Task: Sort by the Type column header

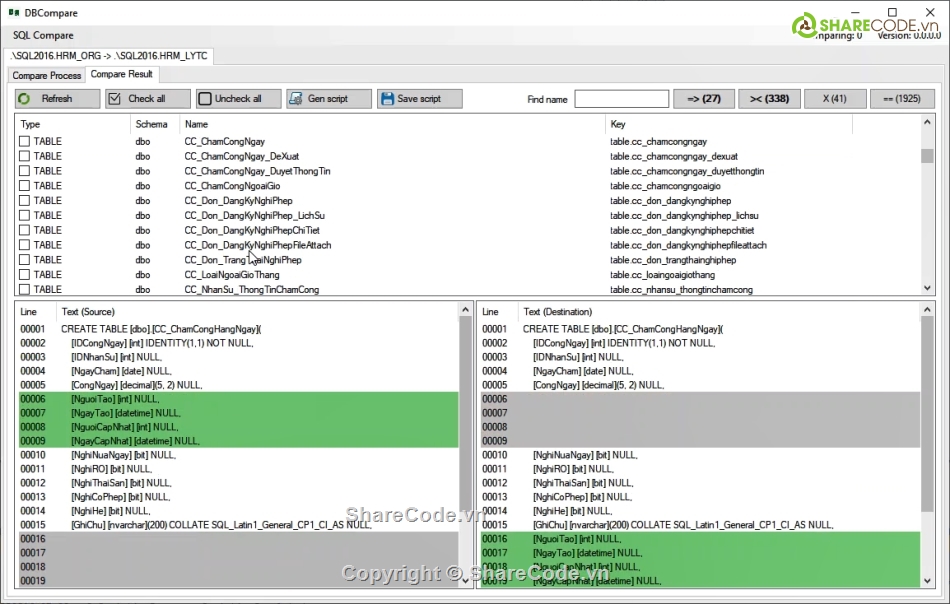Action: click(x=72, y=124)
